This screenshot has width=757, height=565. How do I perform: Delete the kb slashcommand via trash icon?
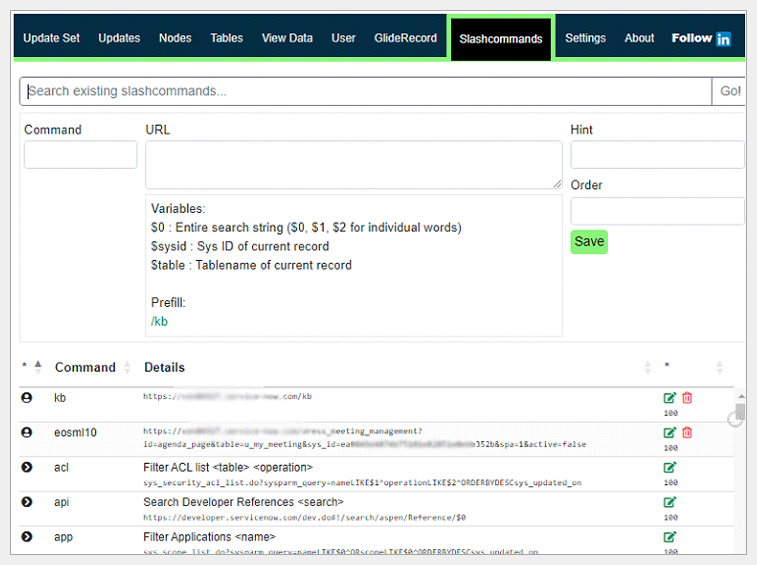click(687, 398)
